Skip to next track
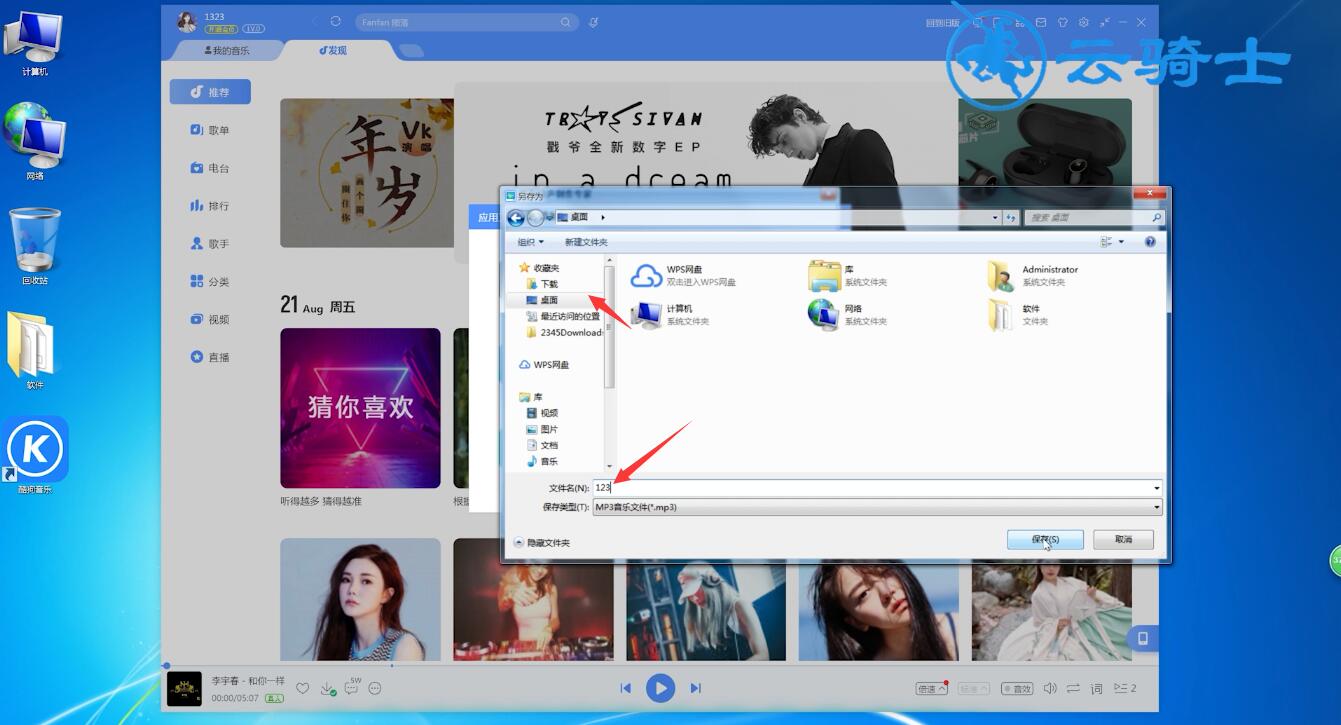The width and height of the screenshot is (1341, 725). click(695, 688)
